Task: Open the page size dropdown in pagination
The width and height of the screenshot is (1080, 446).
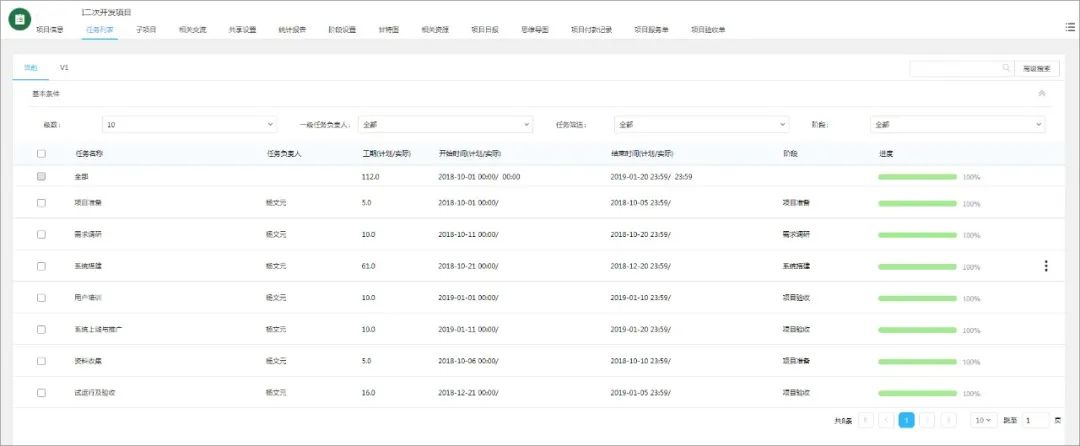Action: coord(984,420)
